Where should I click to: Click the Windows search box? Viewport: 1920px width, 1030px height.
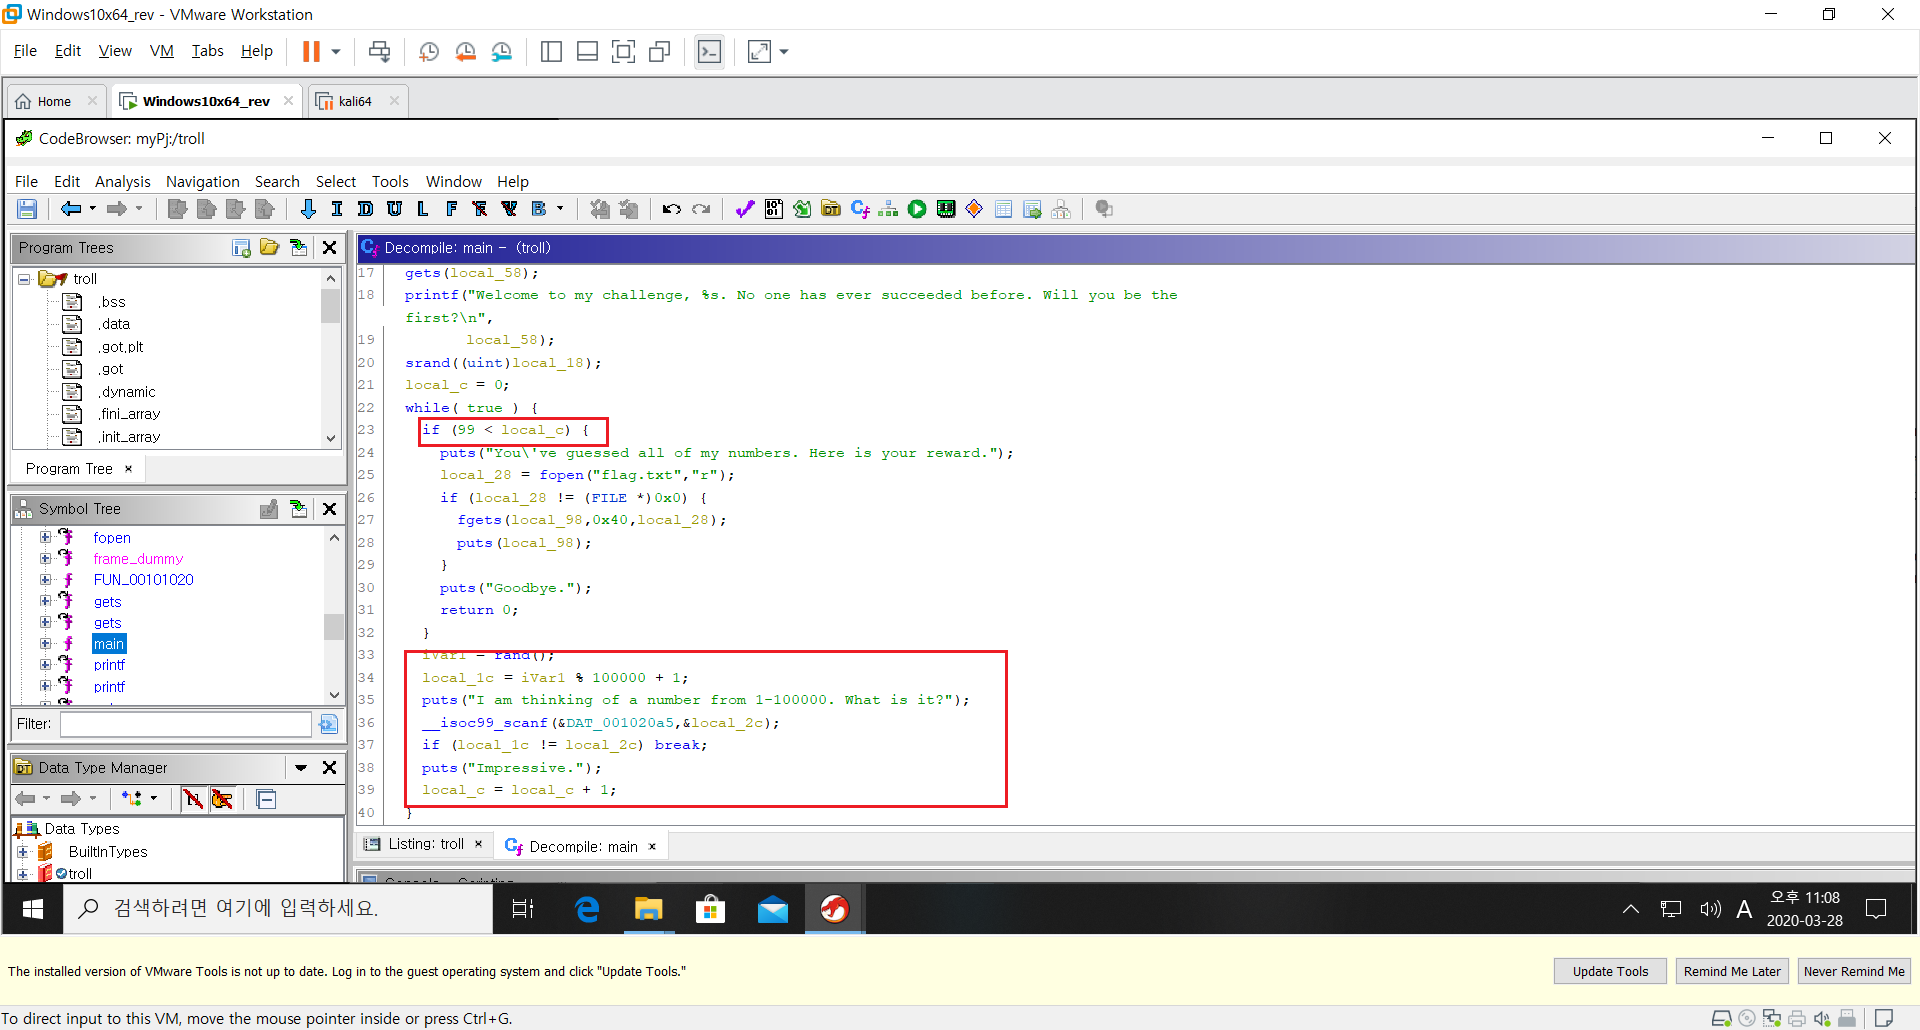279,908
